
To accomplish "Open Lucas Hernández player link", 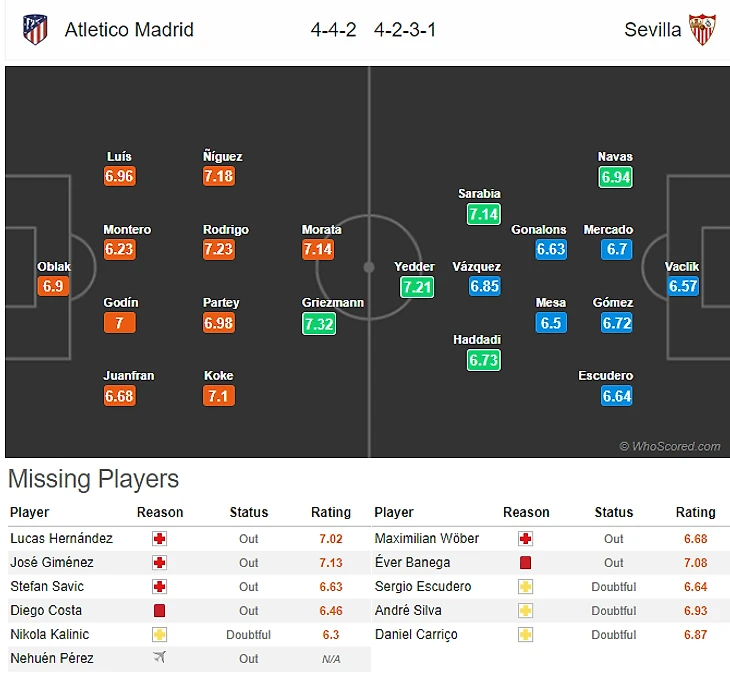I will coord(61,539).
